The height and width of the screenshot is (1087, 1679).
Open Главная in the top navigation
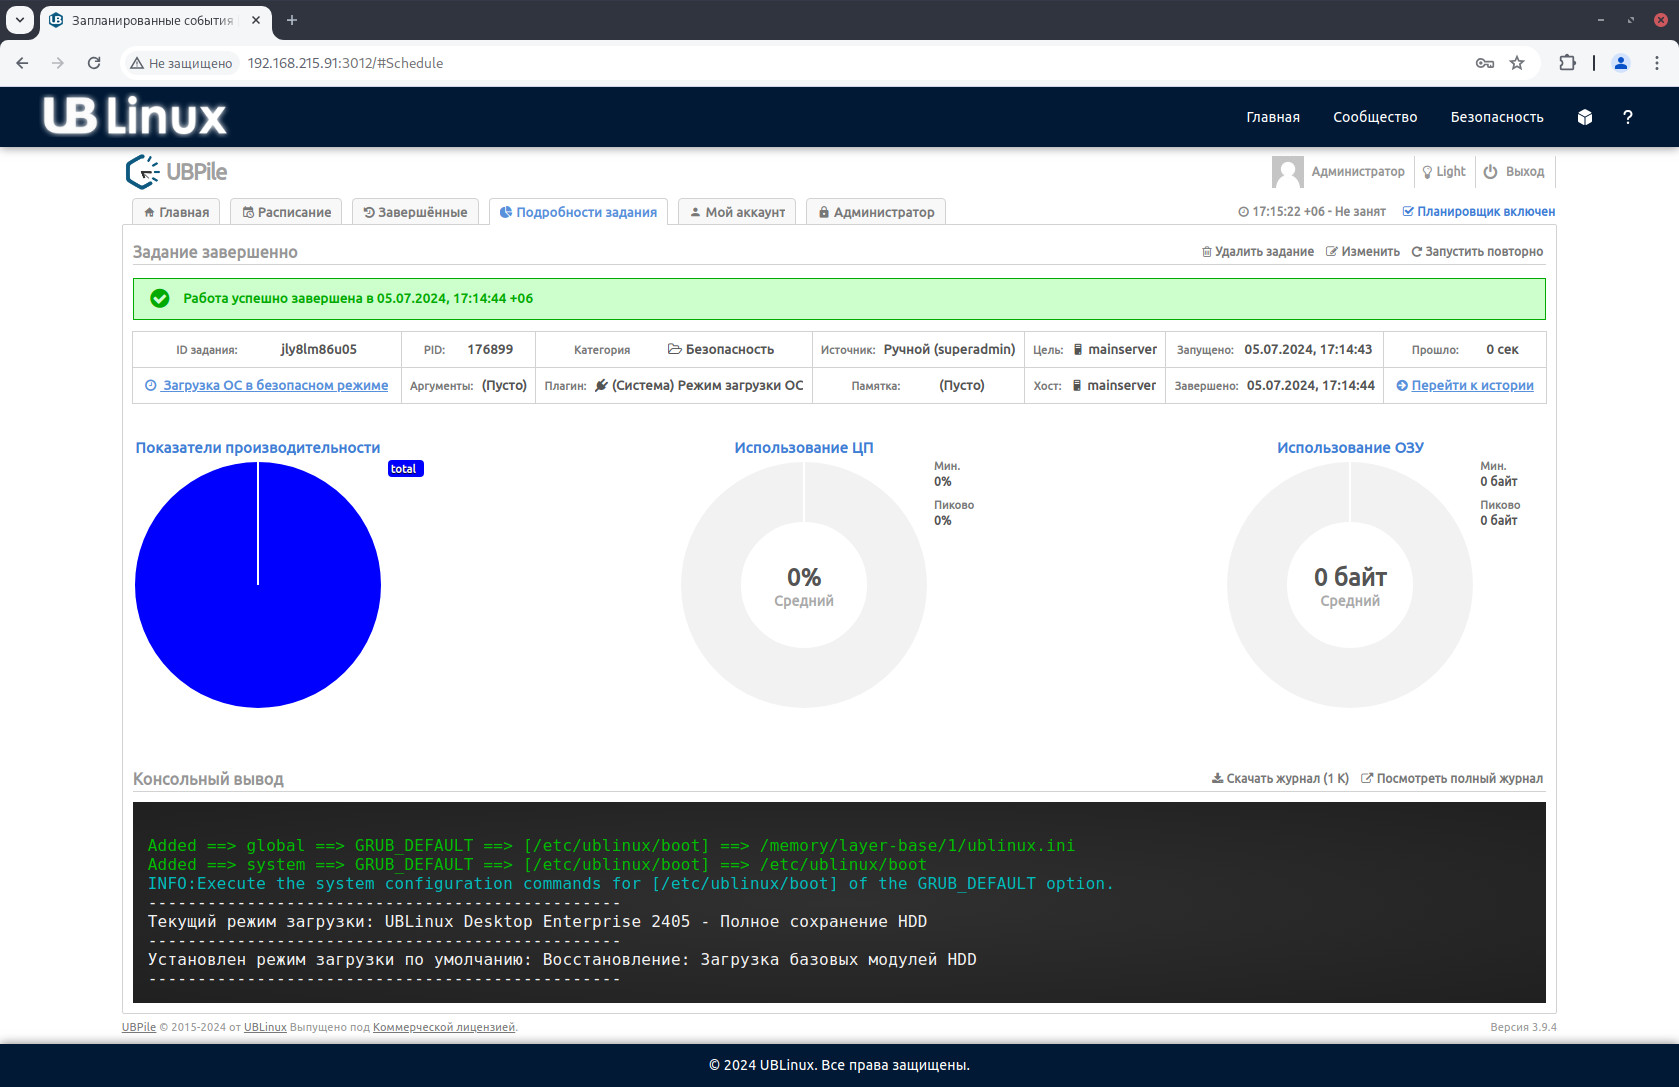[x=1273, y=117]
